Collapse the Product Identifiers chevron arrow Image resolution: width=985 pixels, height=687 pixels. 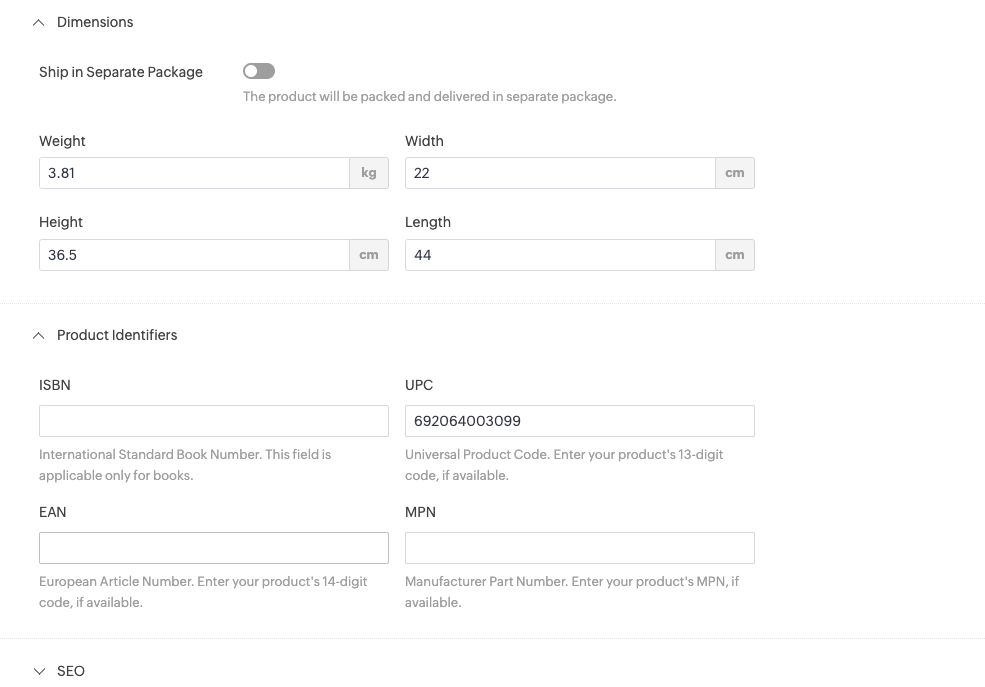tap(39, 336)
